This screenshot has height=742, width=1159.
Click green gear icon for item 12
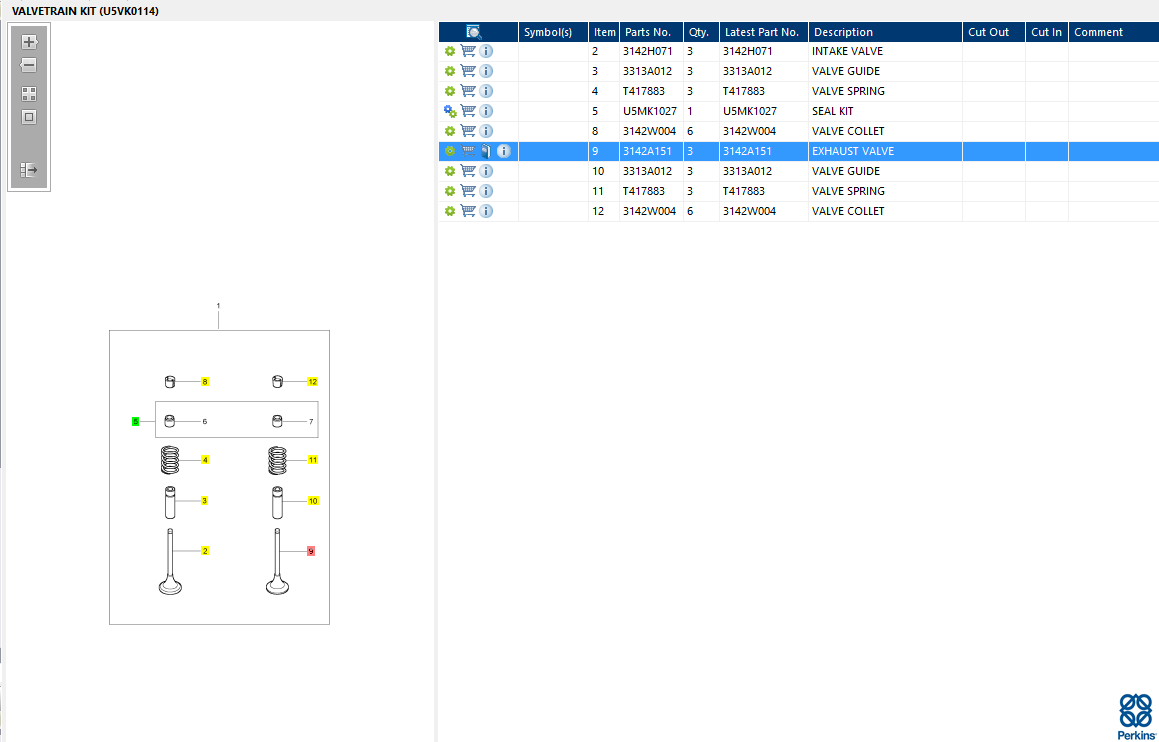click(x=450, y=211)
